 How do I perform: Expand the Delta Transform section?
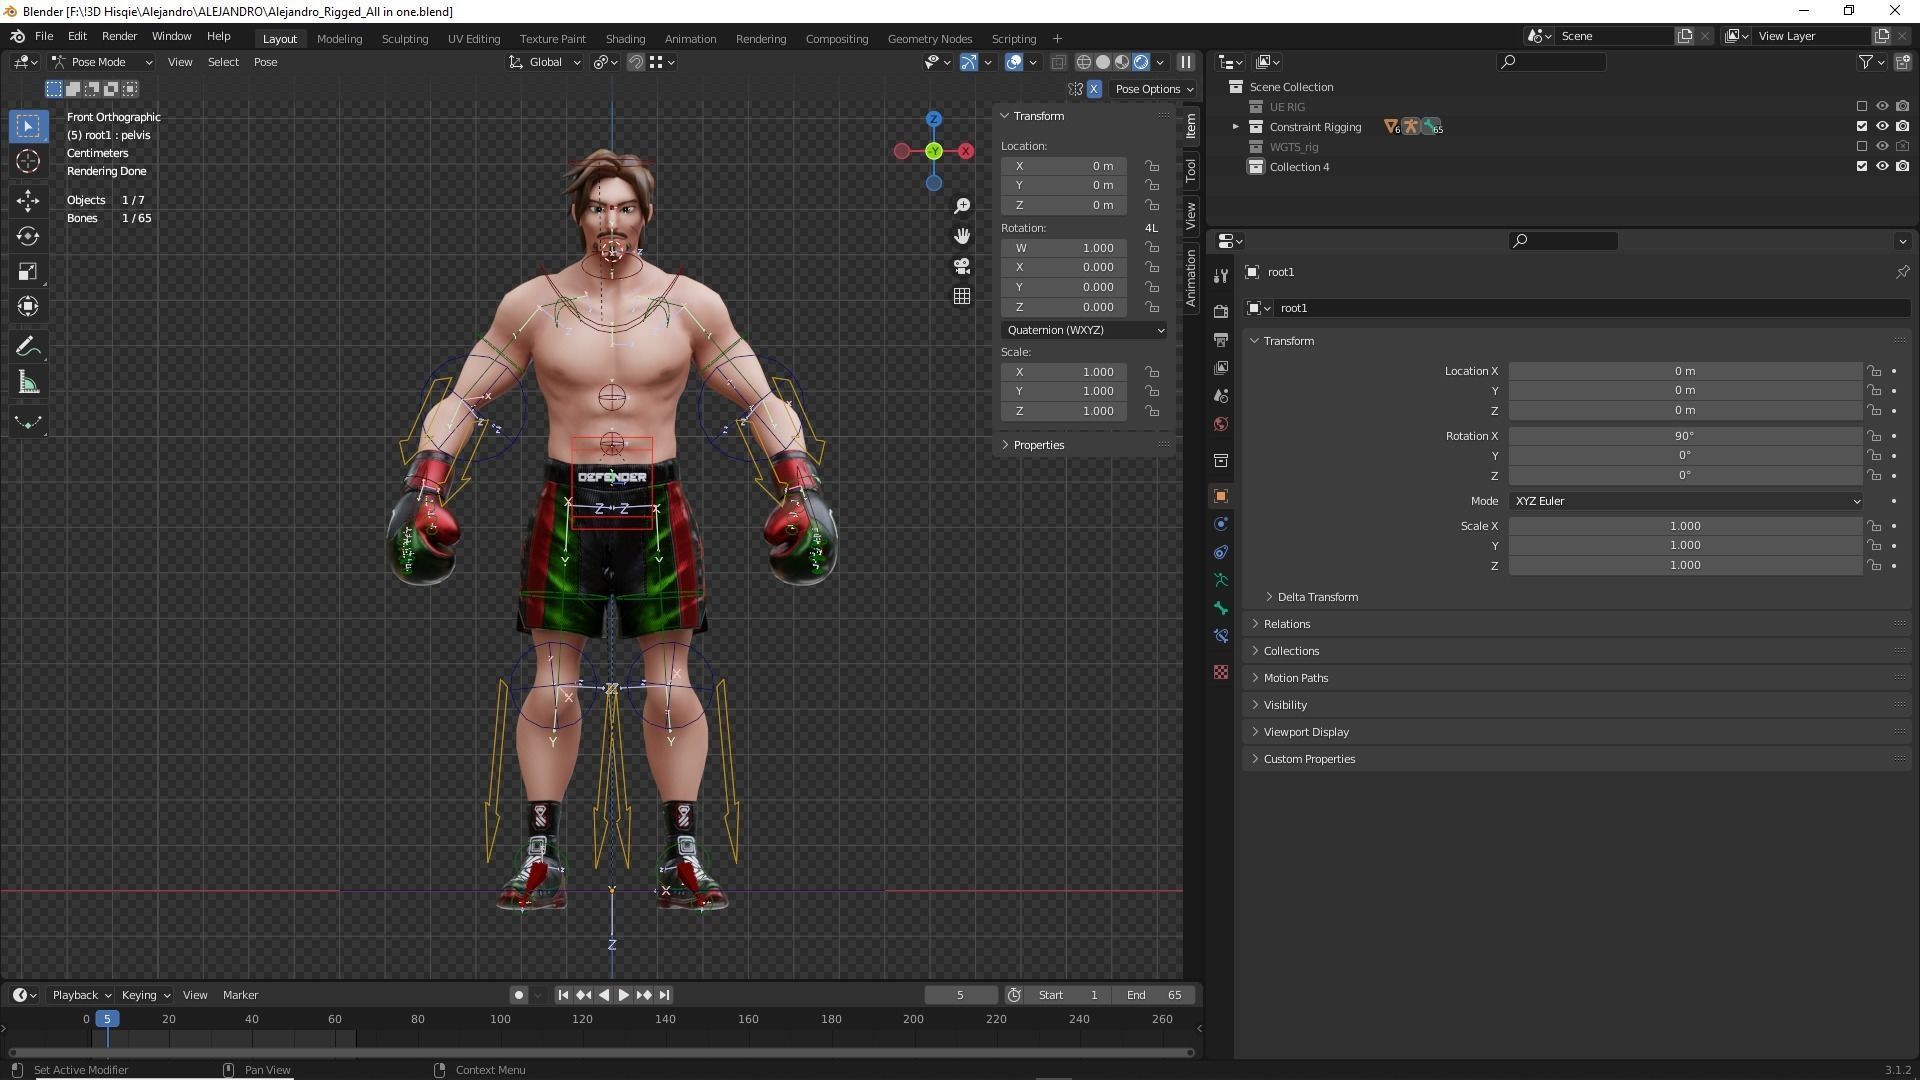(x=1316, y=597)
